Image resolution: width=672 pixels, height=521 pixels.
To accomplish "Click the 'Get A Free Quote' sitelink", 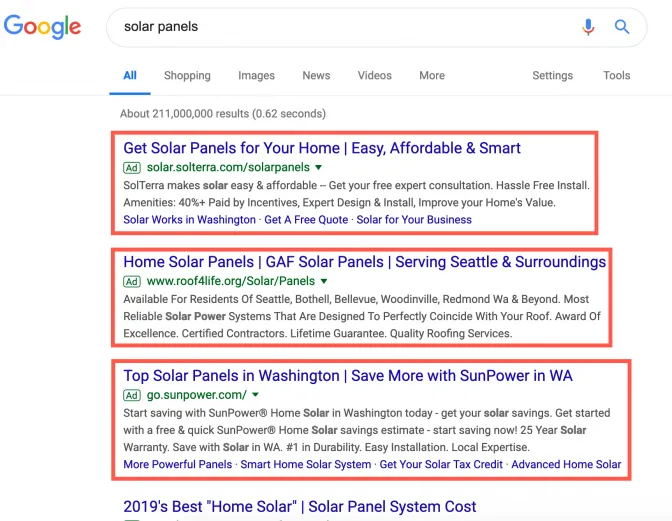I will click(306, 220).
